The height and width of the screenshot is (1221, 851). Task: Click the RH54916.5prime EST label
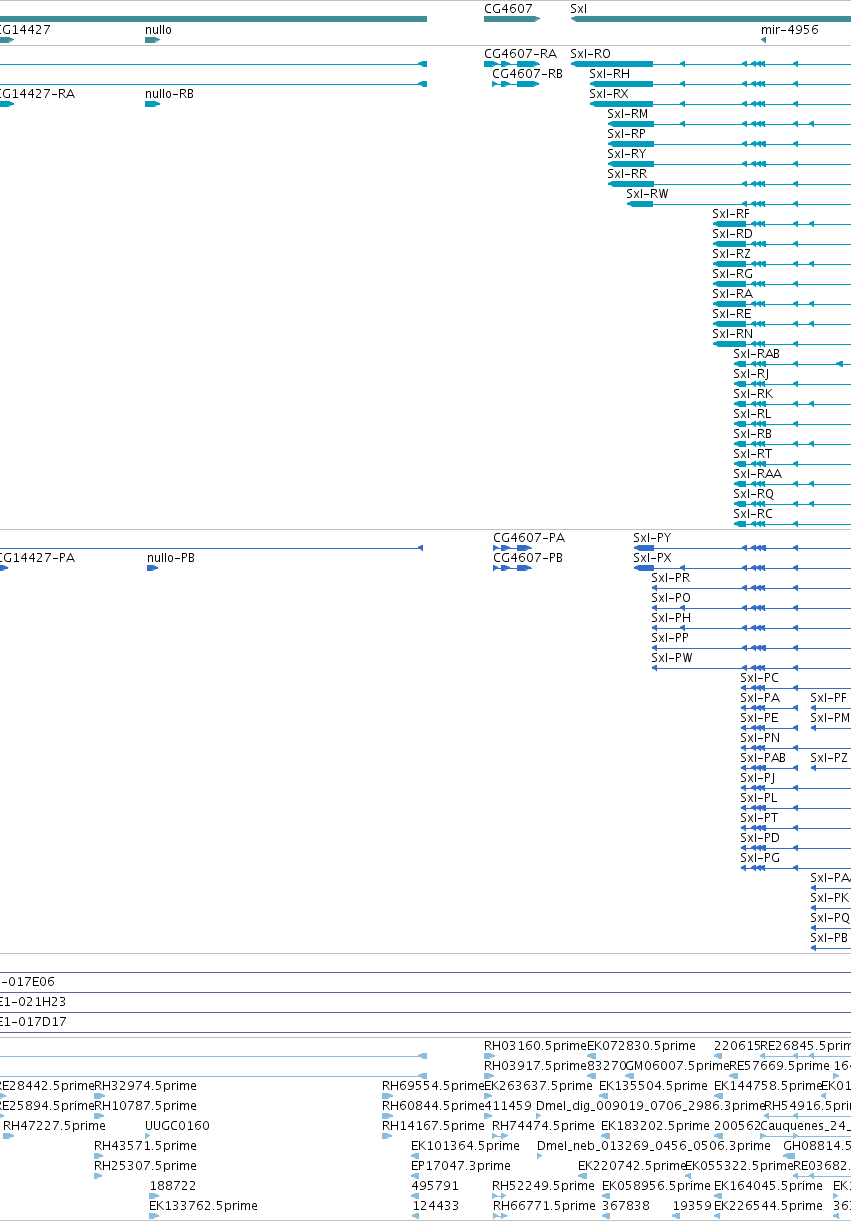tap(807, 1106)
